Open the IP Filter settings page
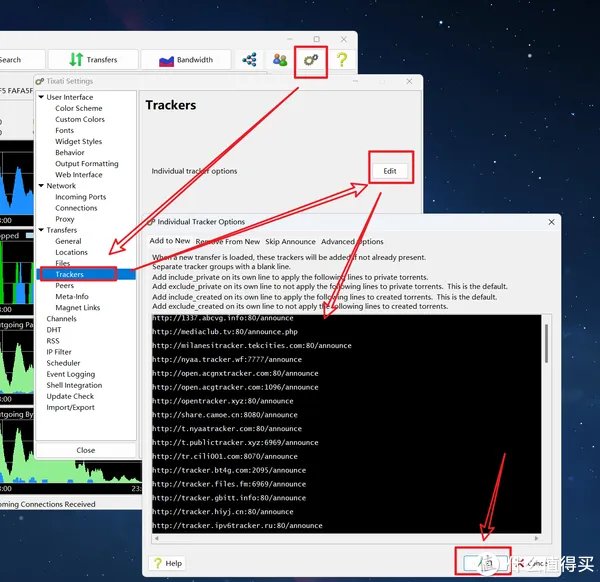The height and width of the screenshot is (582, 600). (x=59, y=352)
